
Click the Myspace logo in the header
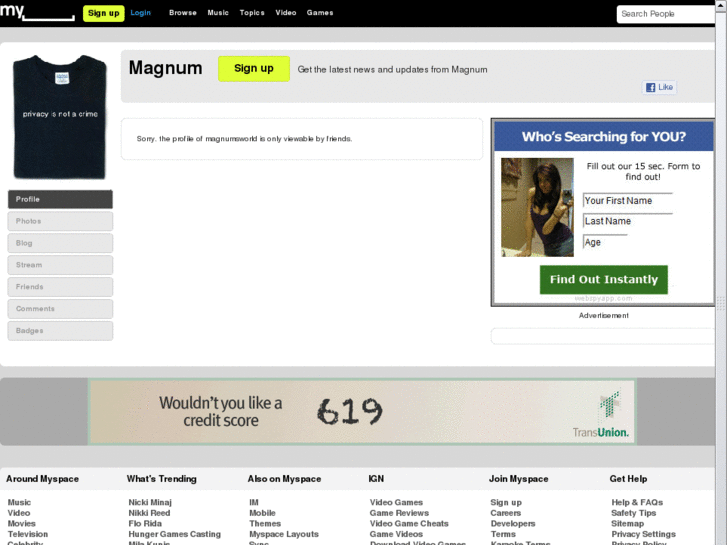click(x=37, y=12)
